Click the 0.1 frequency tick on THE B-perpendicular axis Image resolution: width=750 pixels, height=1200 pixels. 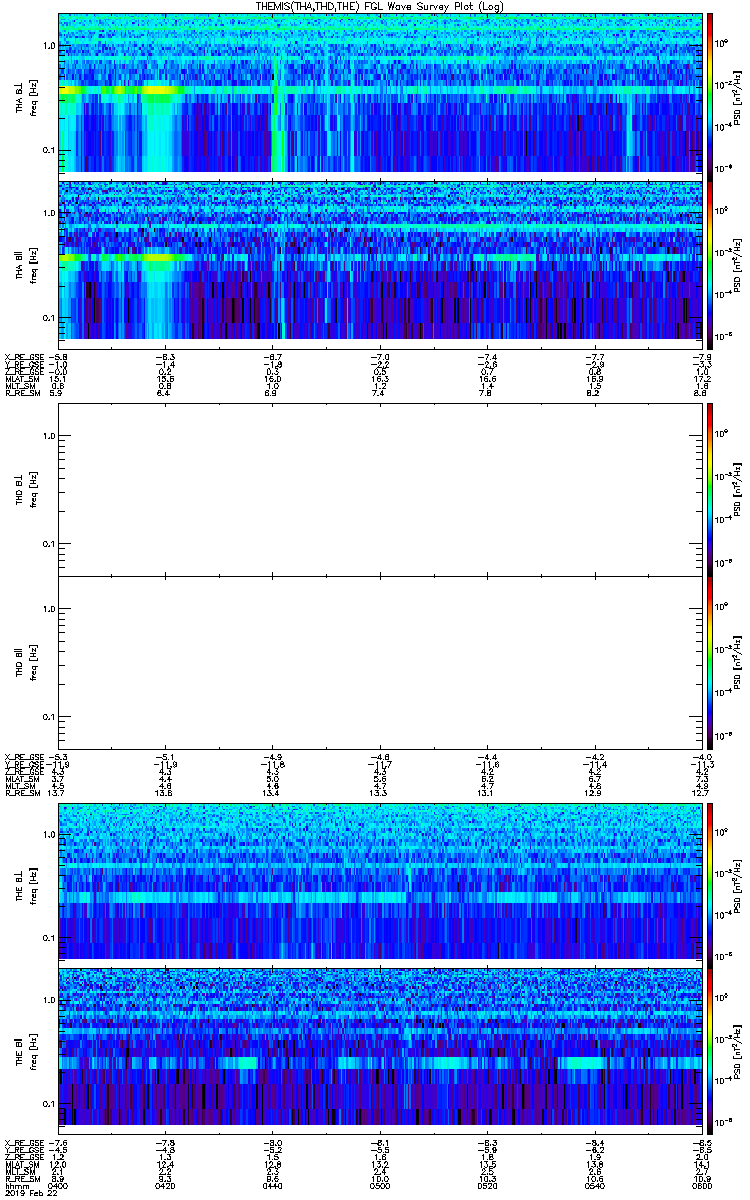click(48, 938)
